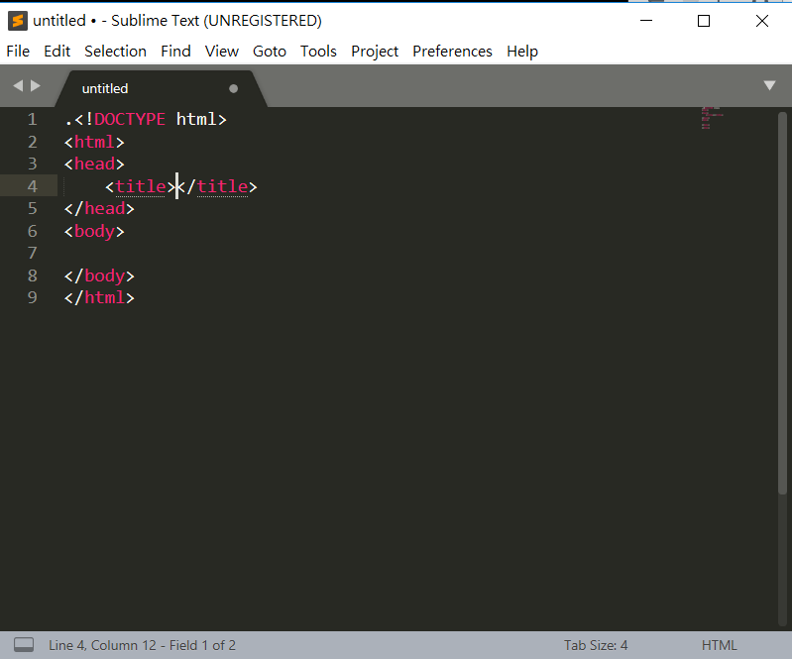Click line number 9 in the gutter

[32, 297]
